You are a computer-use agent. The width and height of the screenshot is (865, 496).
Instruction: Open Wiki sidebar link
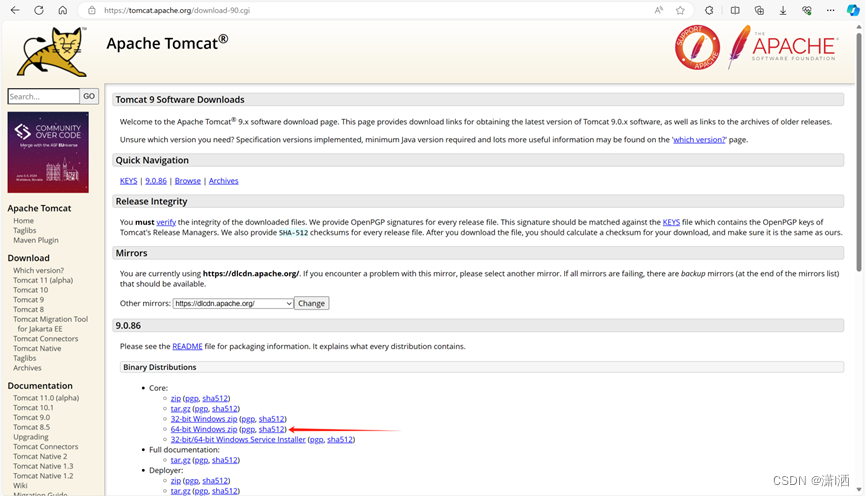(20, 486)
